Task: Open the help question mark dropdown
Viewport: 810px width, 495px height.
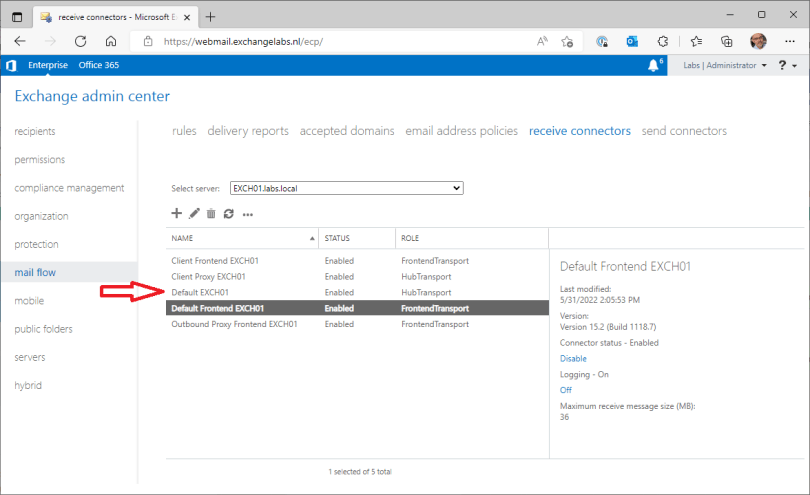Action: [x=786, y=65]
